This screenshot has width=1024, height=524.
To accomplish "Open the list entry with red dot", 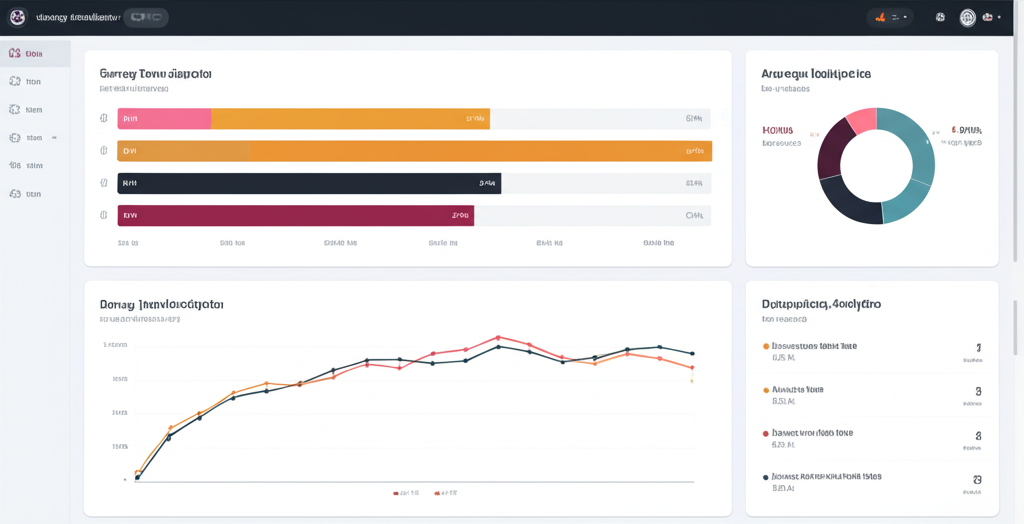I will pyautogui.click(x=814, y=434).
